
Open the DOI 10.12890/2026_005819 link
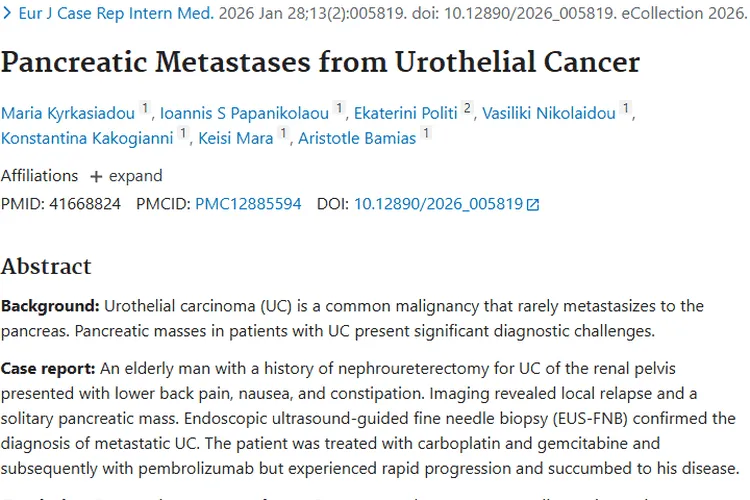[438, 204]
